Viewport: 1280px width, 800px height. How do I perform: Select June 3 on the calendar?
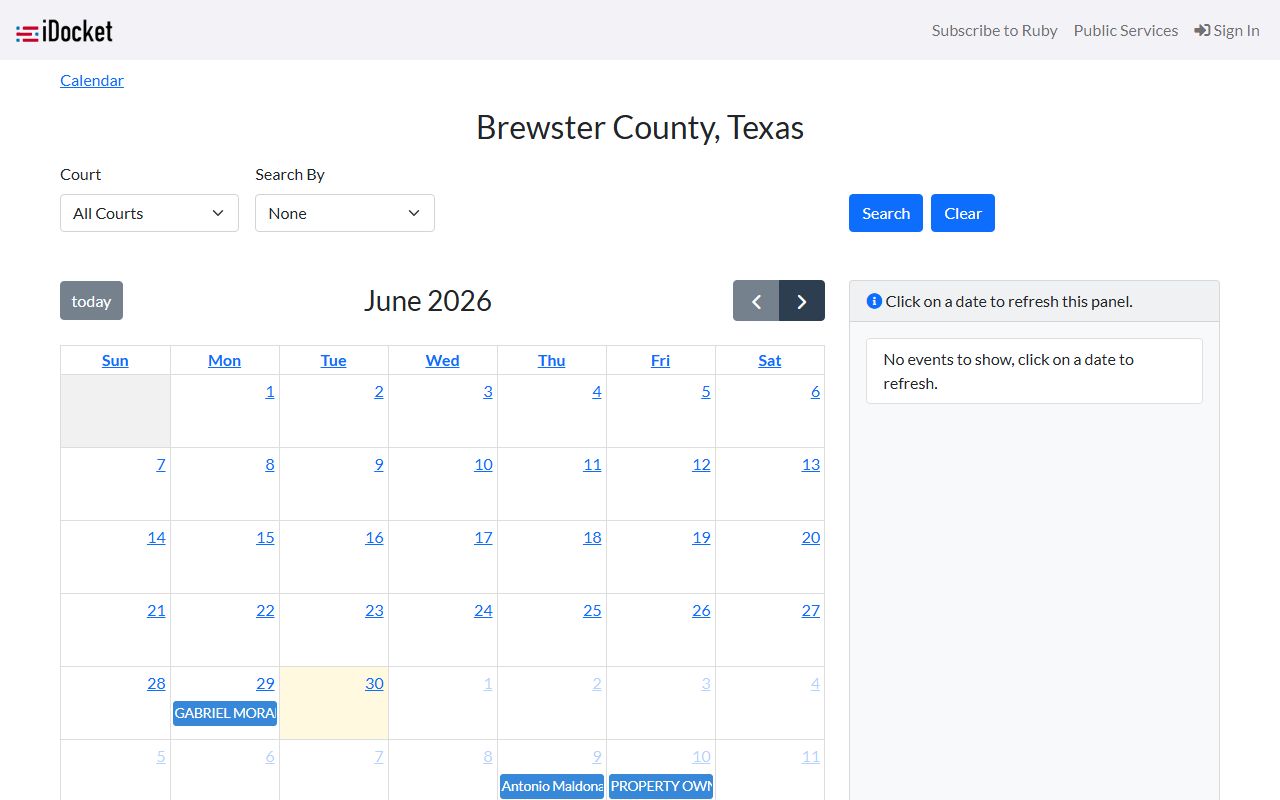point(487,391)
